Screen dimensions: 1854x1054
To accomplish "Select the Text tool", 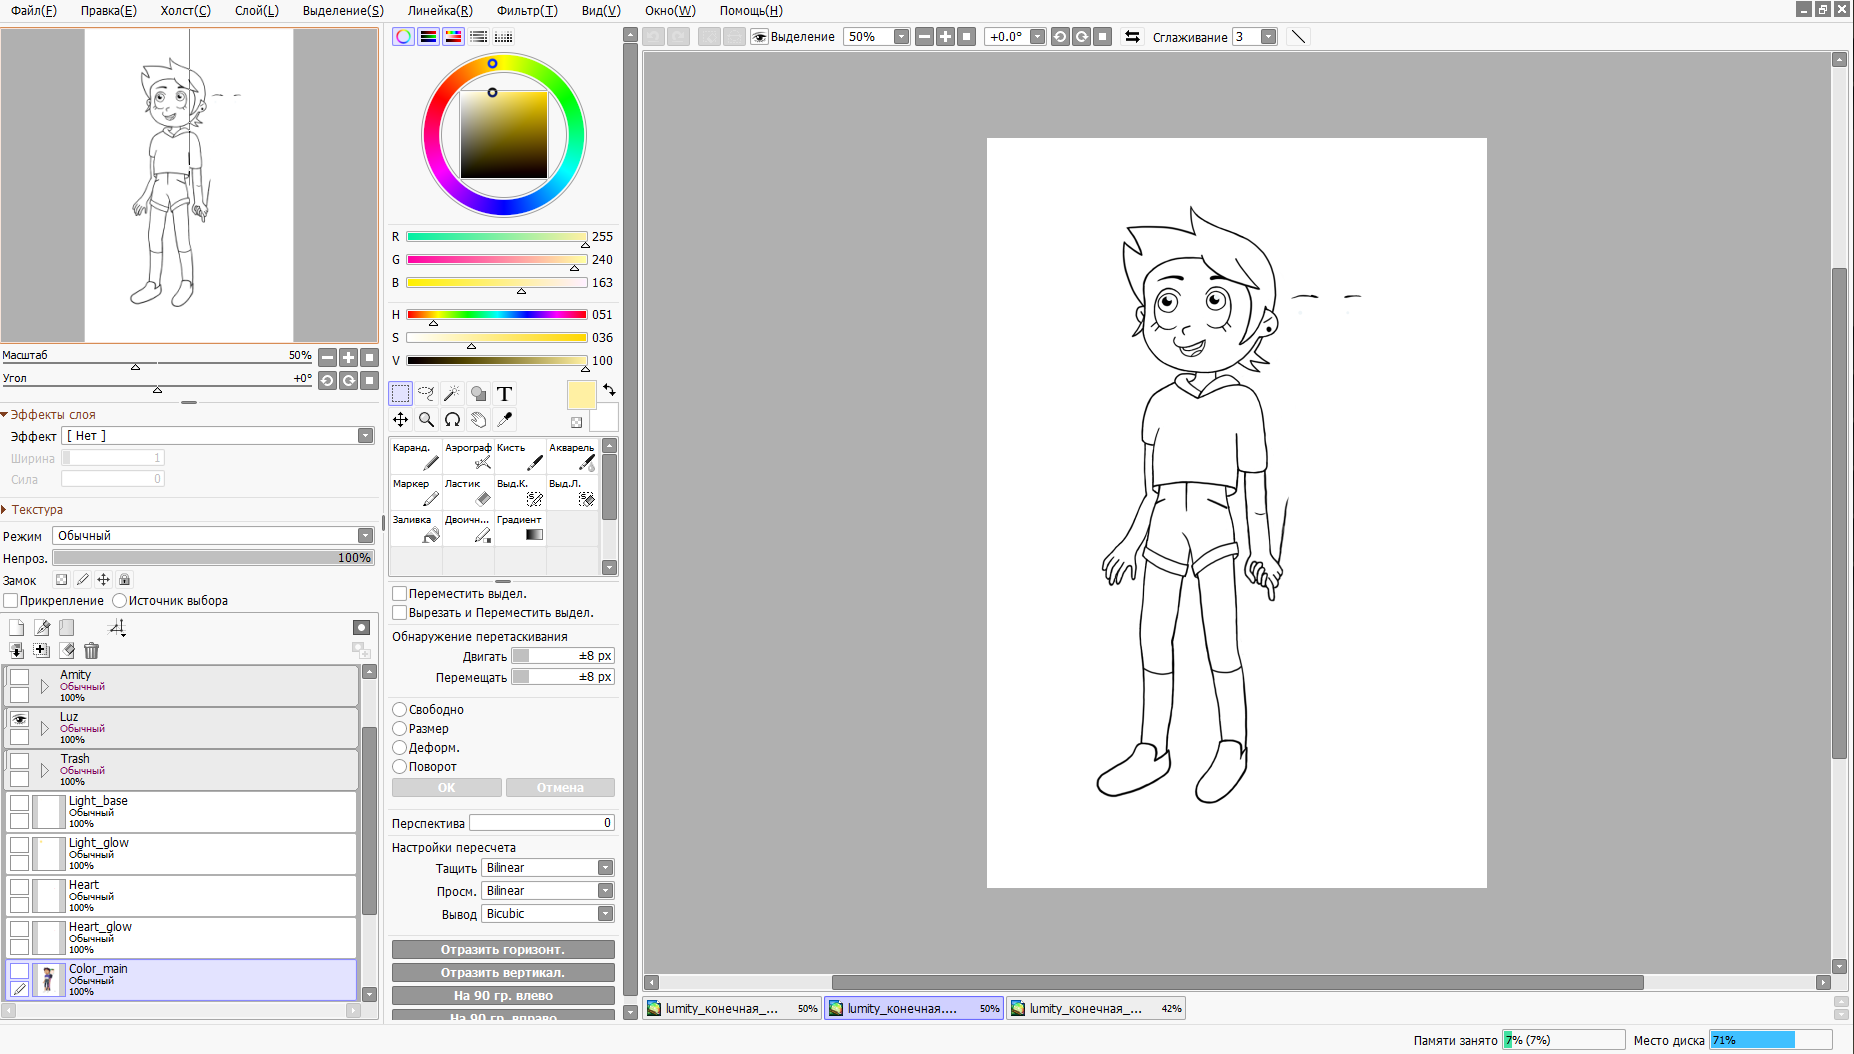I will pos(504,394).
